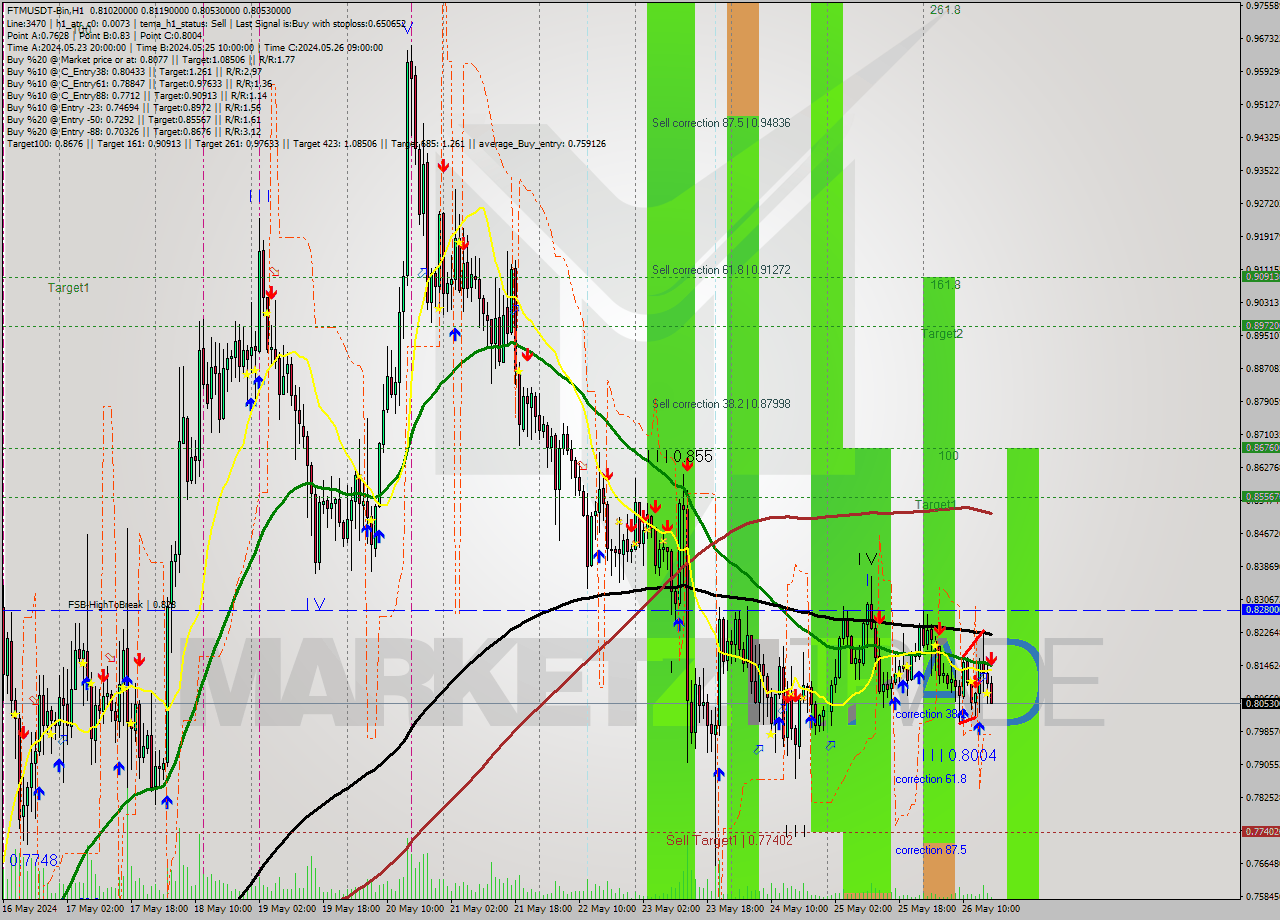Click the '26 May 10:00' time axis label
The height and width of the screenshot is (920, 1280).
click(x=991, y=908)
